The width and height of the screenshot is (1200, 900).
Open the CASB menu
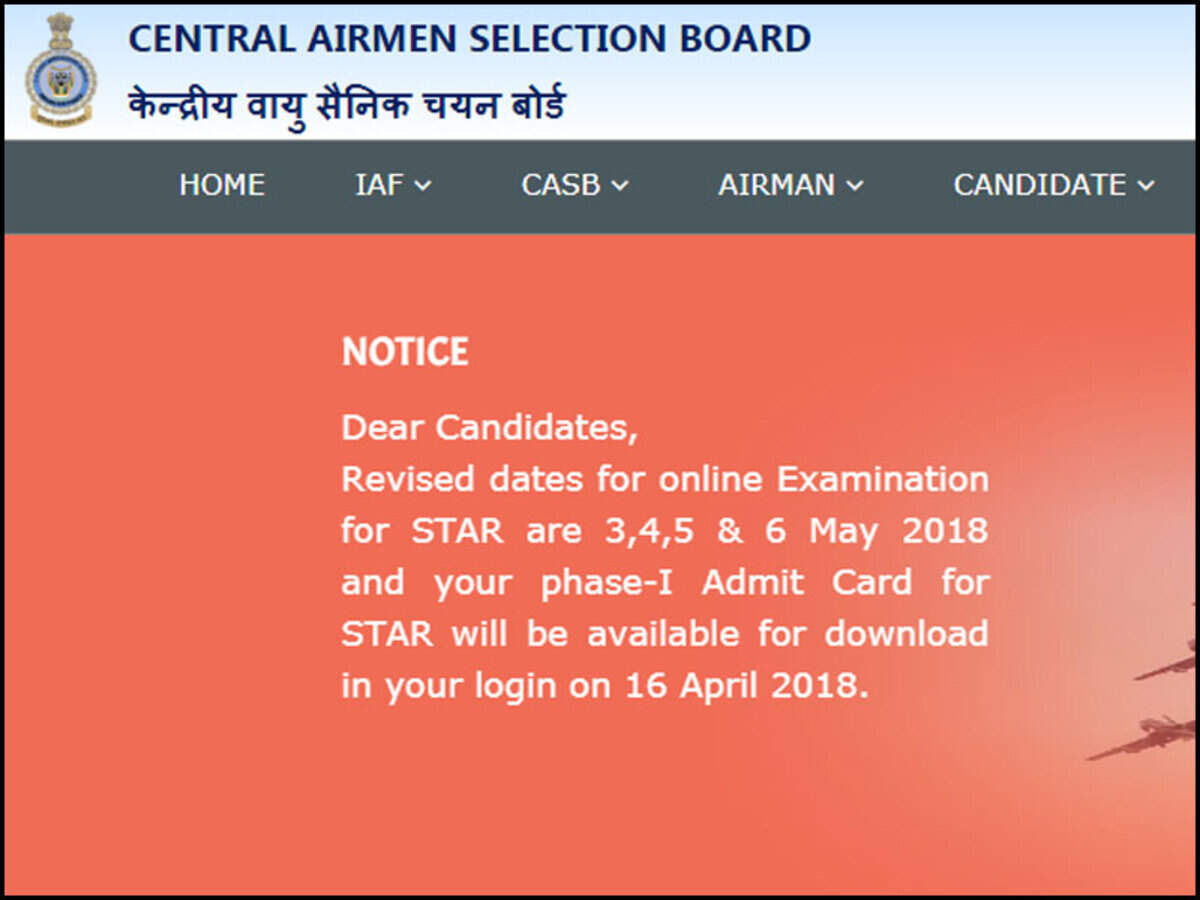click(562, 185)
